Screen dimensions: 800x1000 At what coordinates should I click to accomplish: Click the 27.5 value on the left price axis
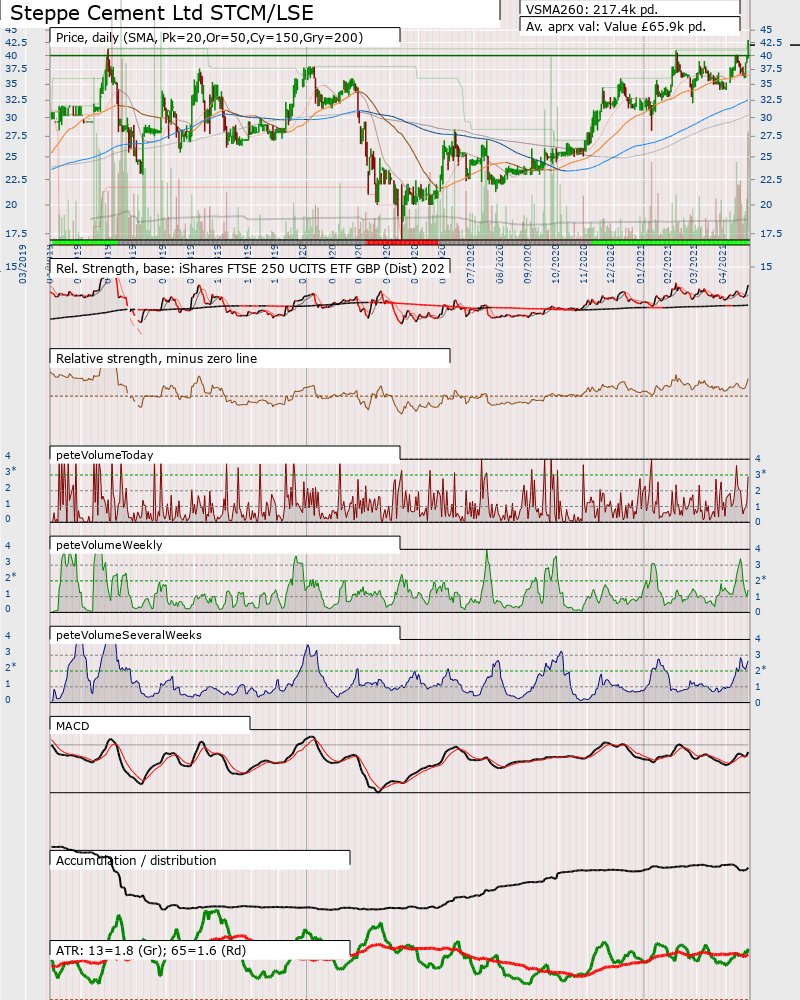(16, 136)
